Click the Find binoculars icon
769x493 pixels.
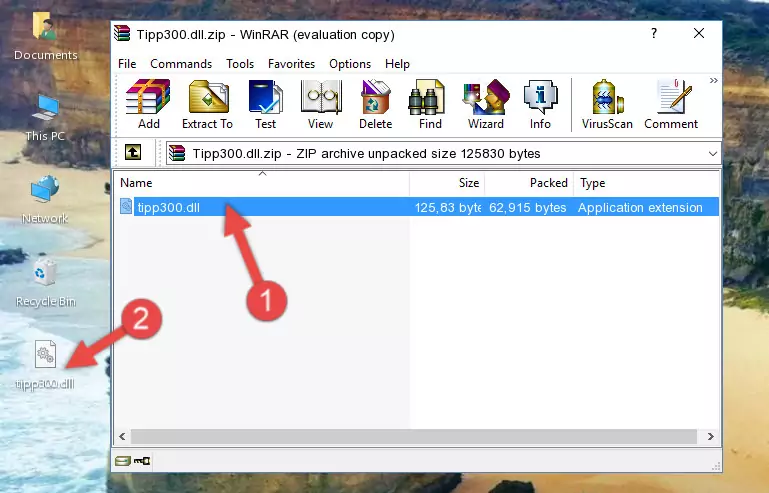(x=430, y=104)
